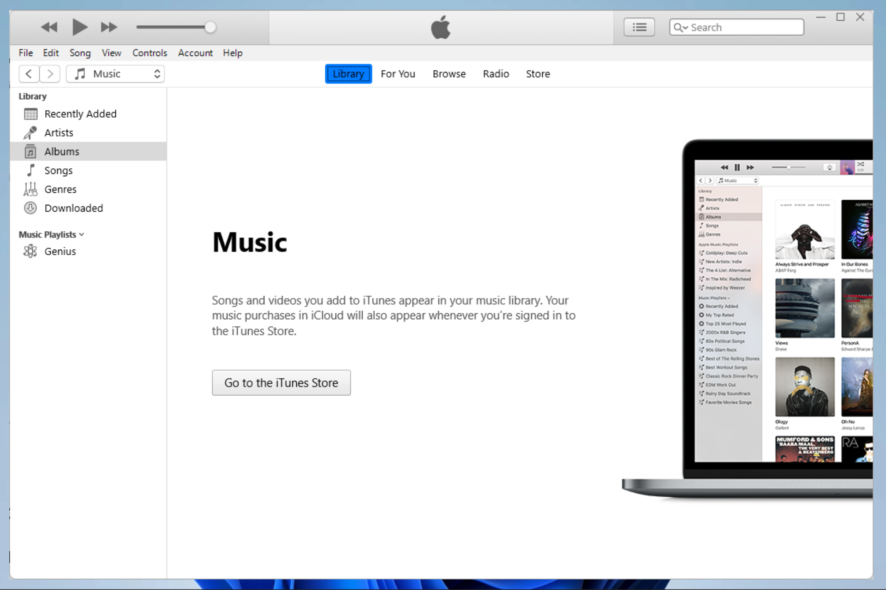The width and height of the screenshot is (886, 590).
Task: Open Songs from the Library sidebar
Action: [x=58, y=170]
